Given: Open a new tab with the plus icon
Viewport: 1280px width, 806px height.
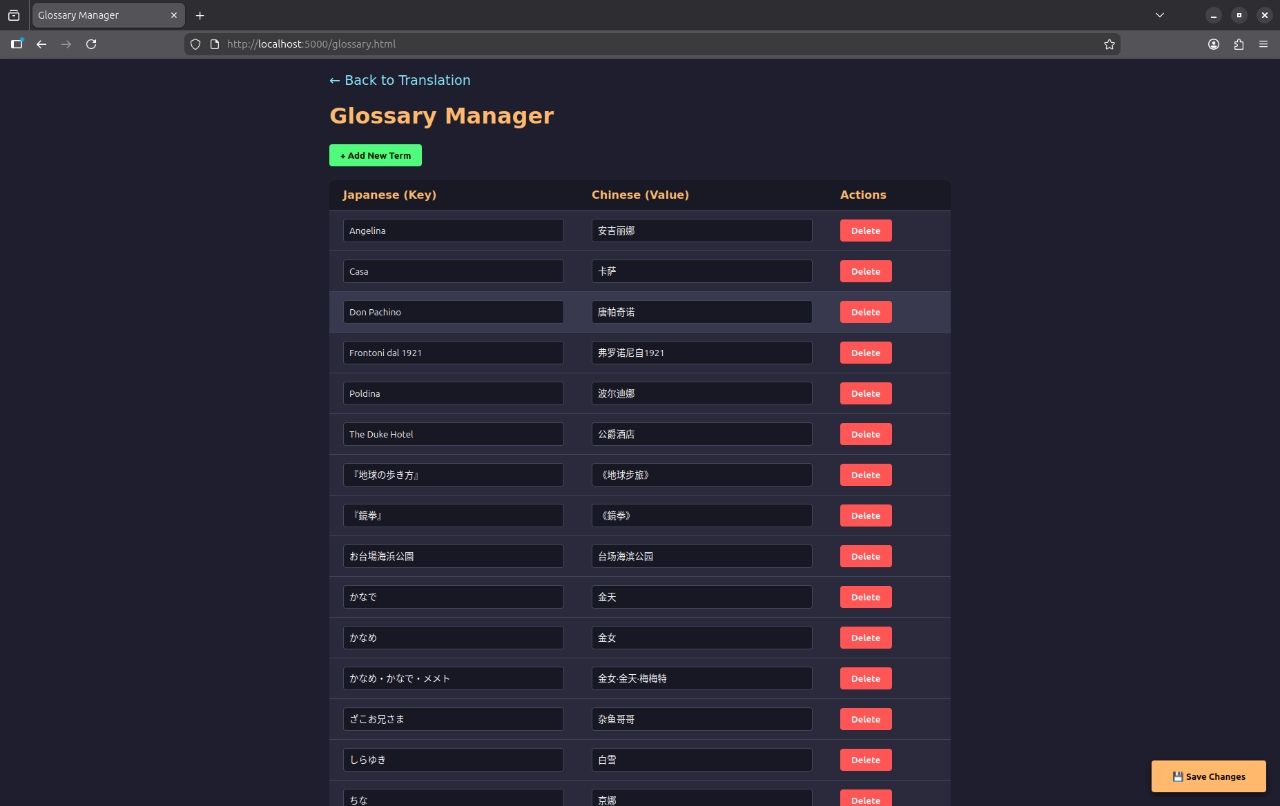Looking at the screenshot, I should point(200,15).
